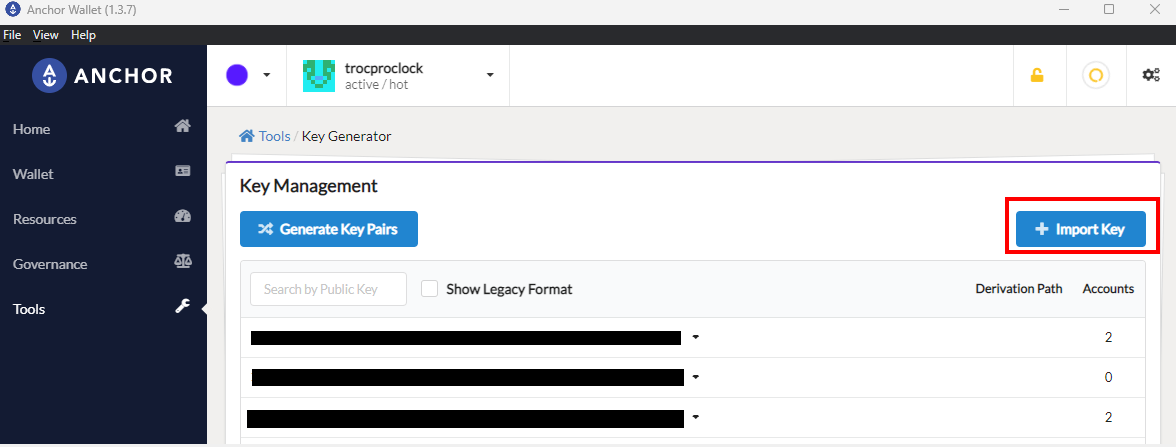Enable the Show Legacy Format checkbox
1176x447 pixels.
click(x=429, y=289)
